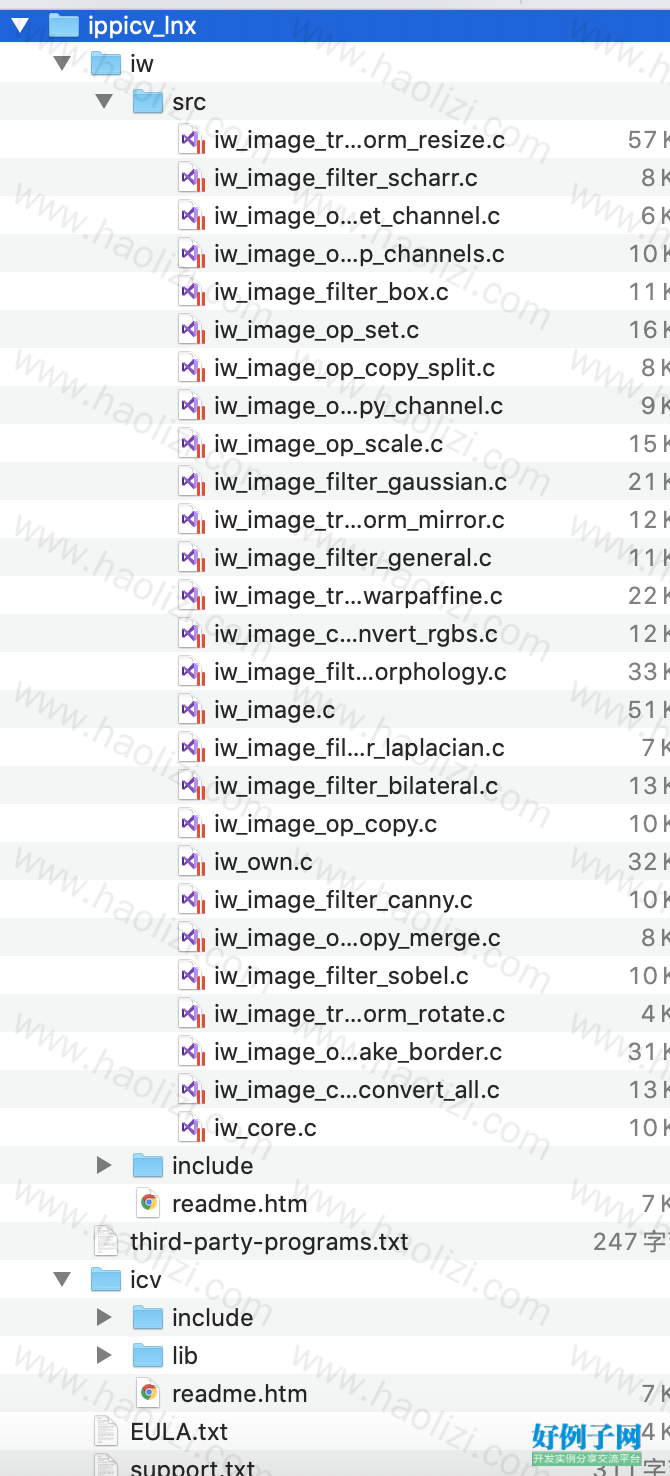Select the include folder name under iw
This screenshot has width=670, height=1476.
point(212,1166)
